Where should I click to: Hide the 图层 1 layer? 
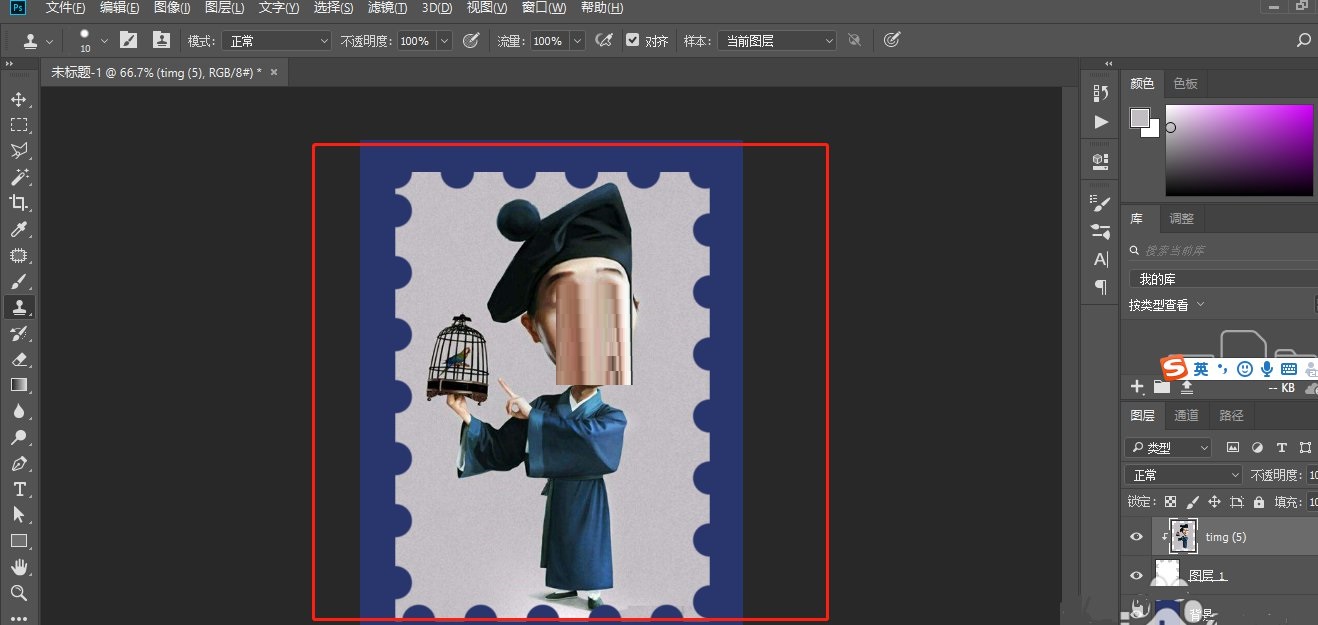1136,574
